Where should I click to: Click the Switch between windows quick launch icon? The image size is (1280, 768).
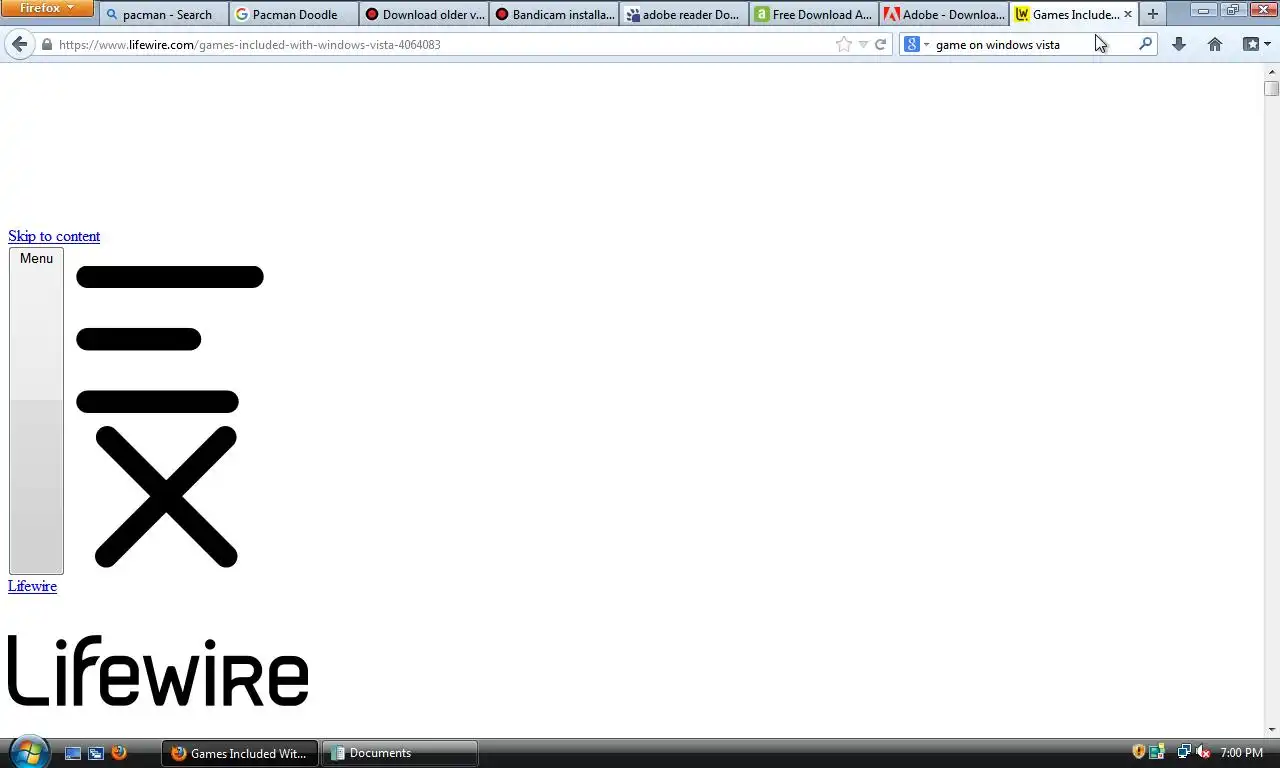(96, 753)
